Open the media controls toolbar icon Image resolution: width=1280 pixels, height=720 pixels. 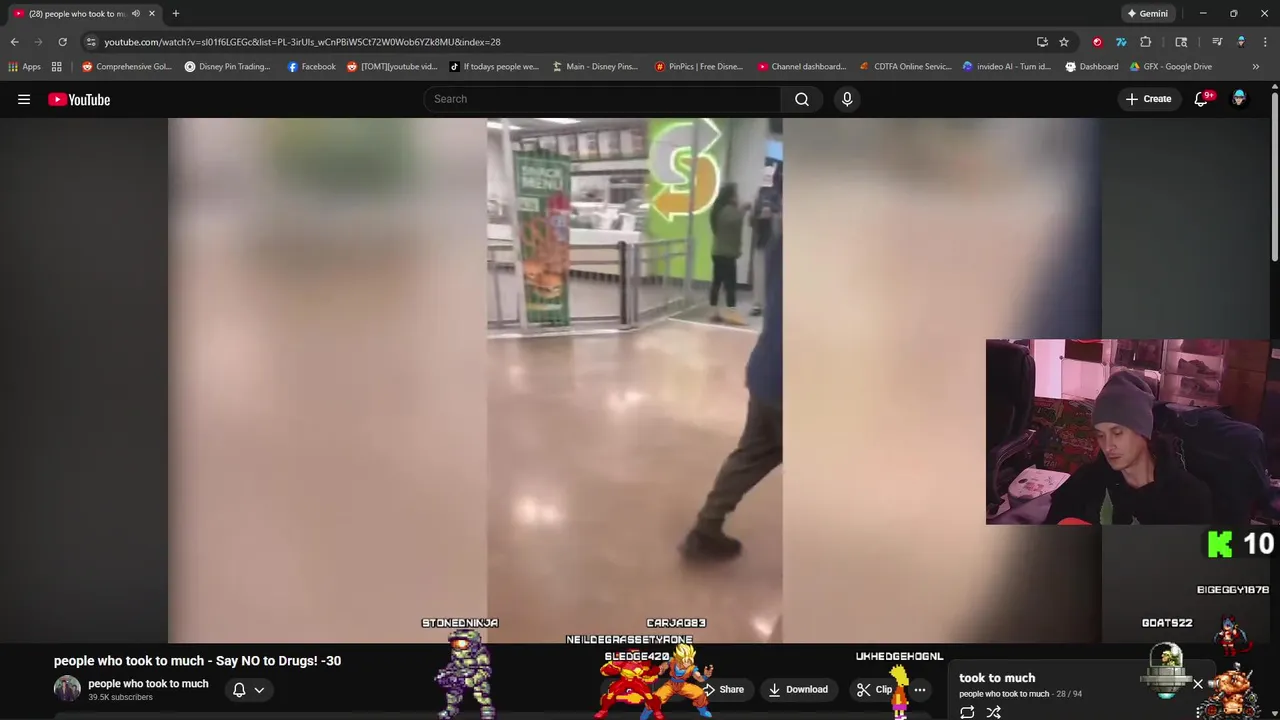[1217, 42]
